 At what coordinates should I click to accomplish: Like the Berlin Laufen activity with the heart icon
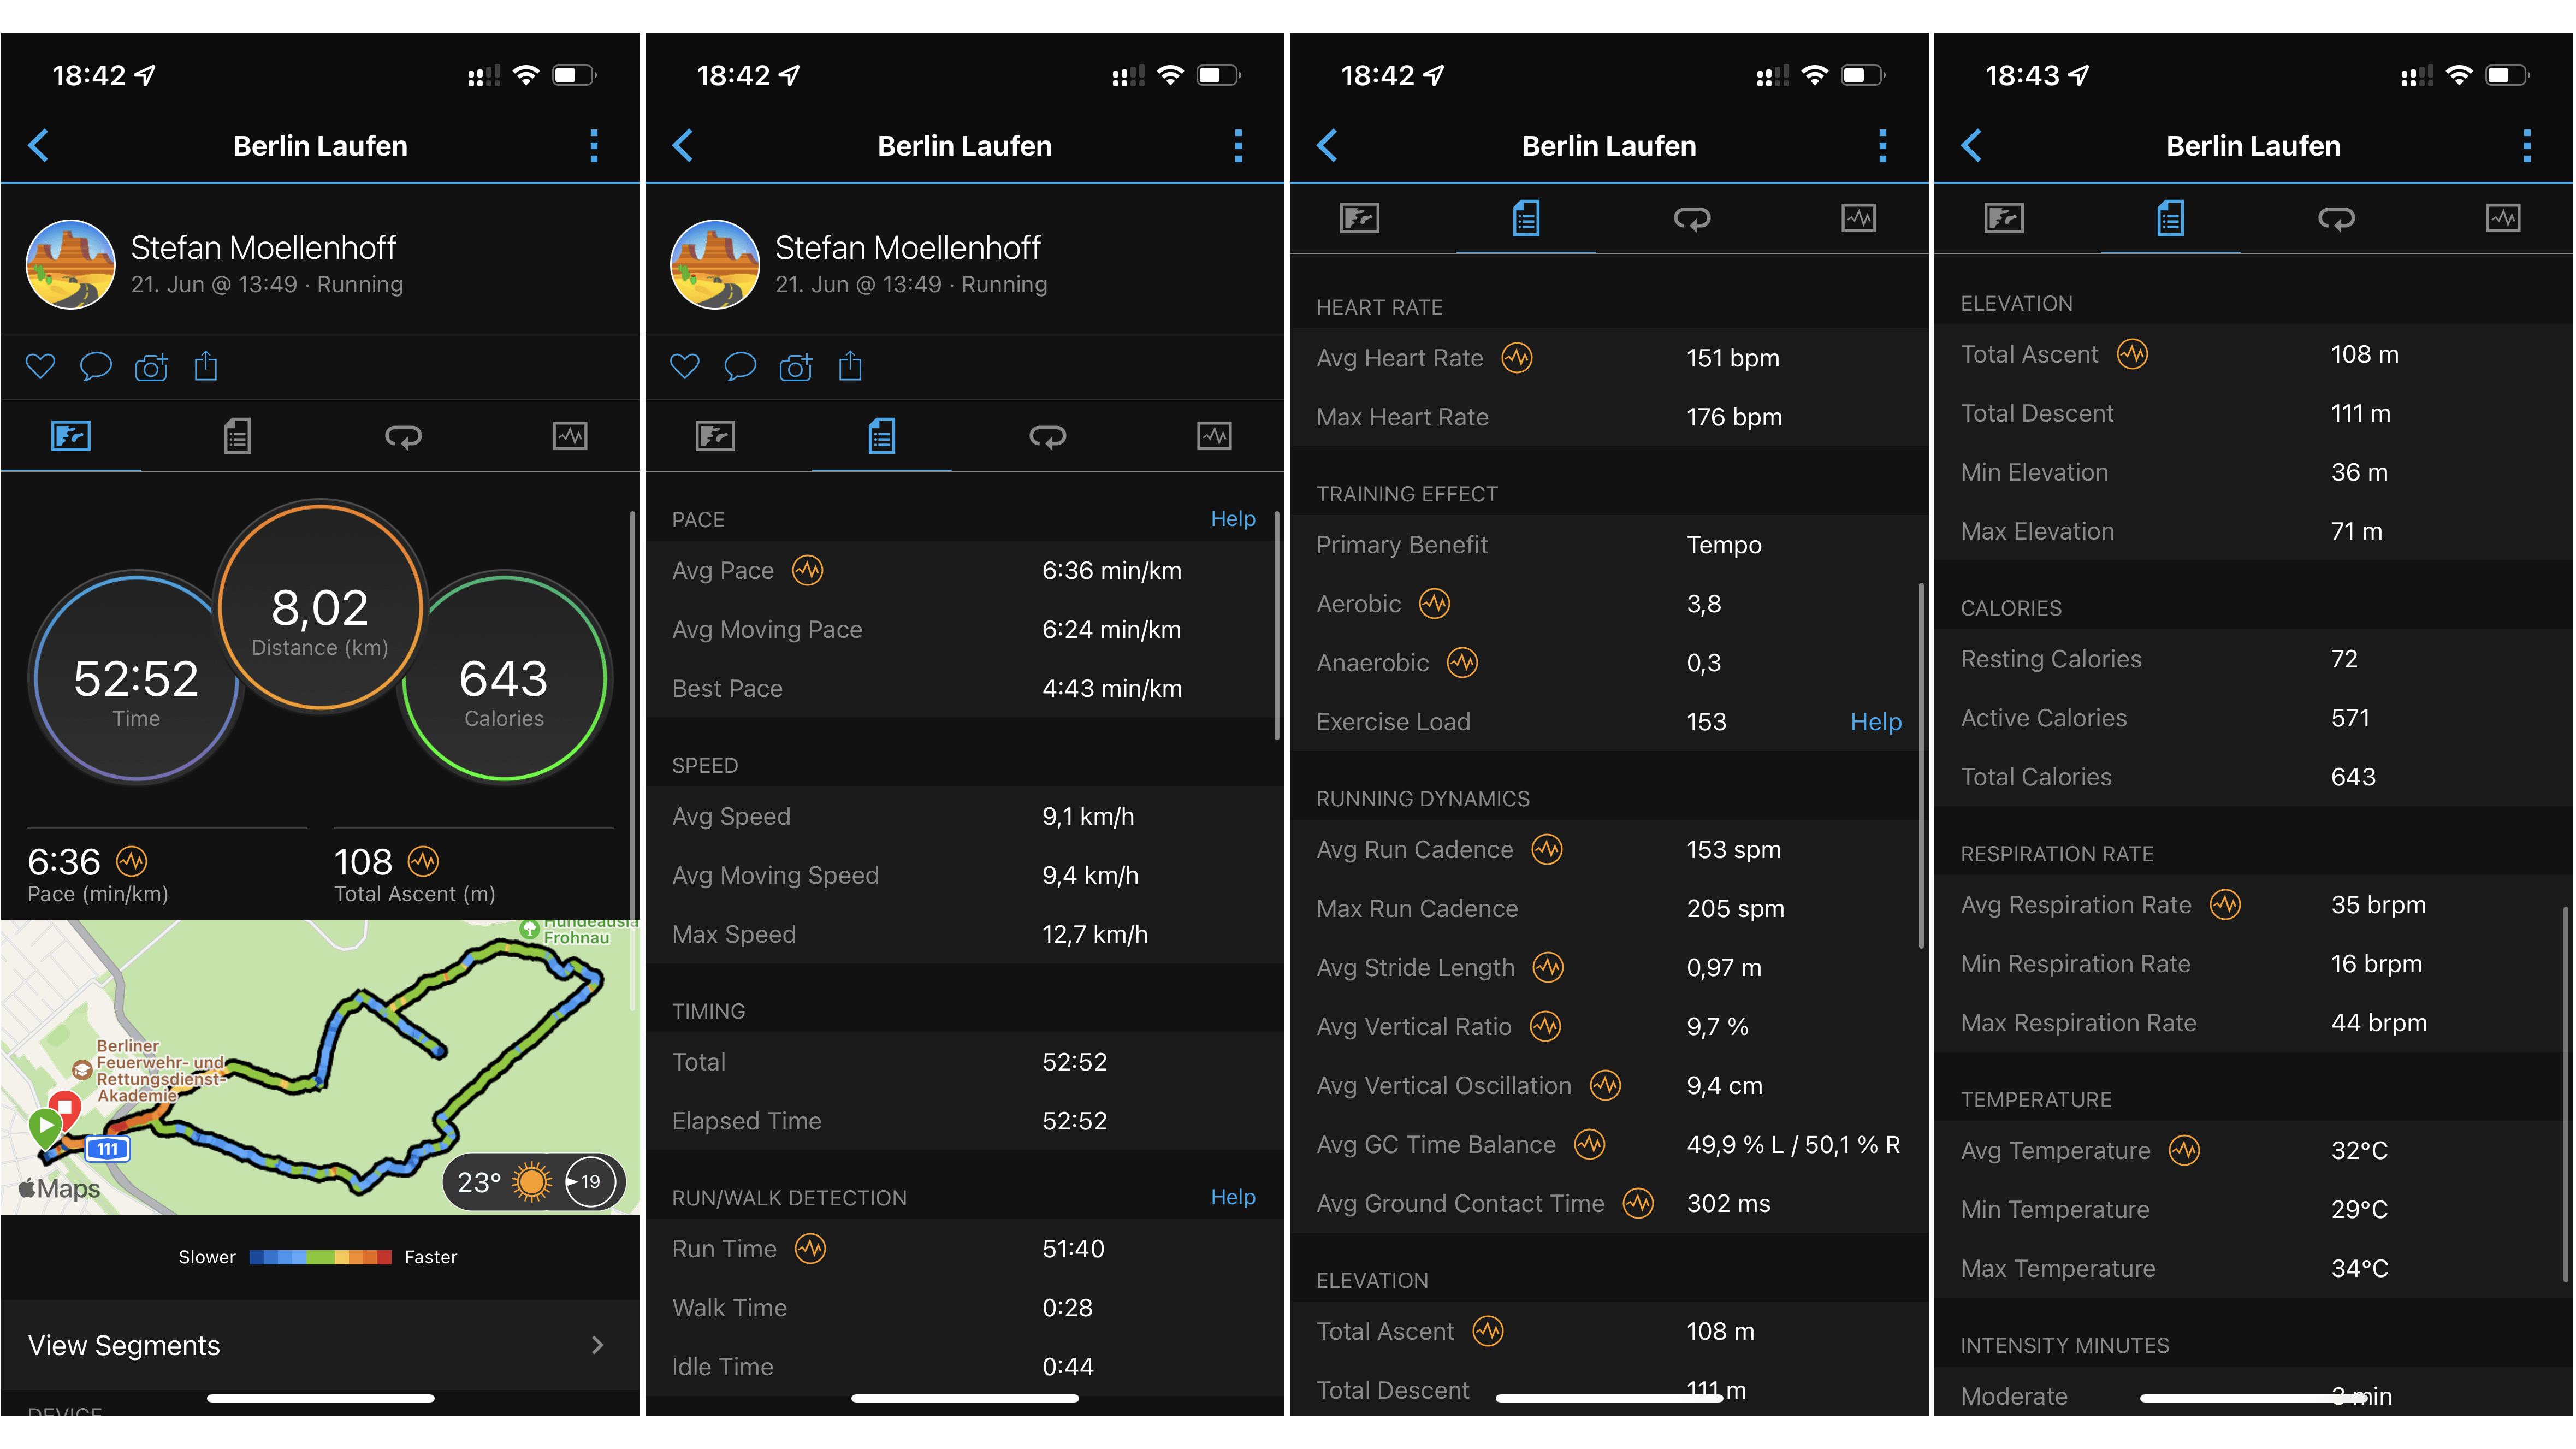pos(40,366)
